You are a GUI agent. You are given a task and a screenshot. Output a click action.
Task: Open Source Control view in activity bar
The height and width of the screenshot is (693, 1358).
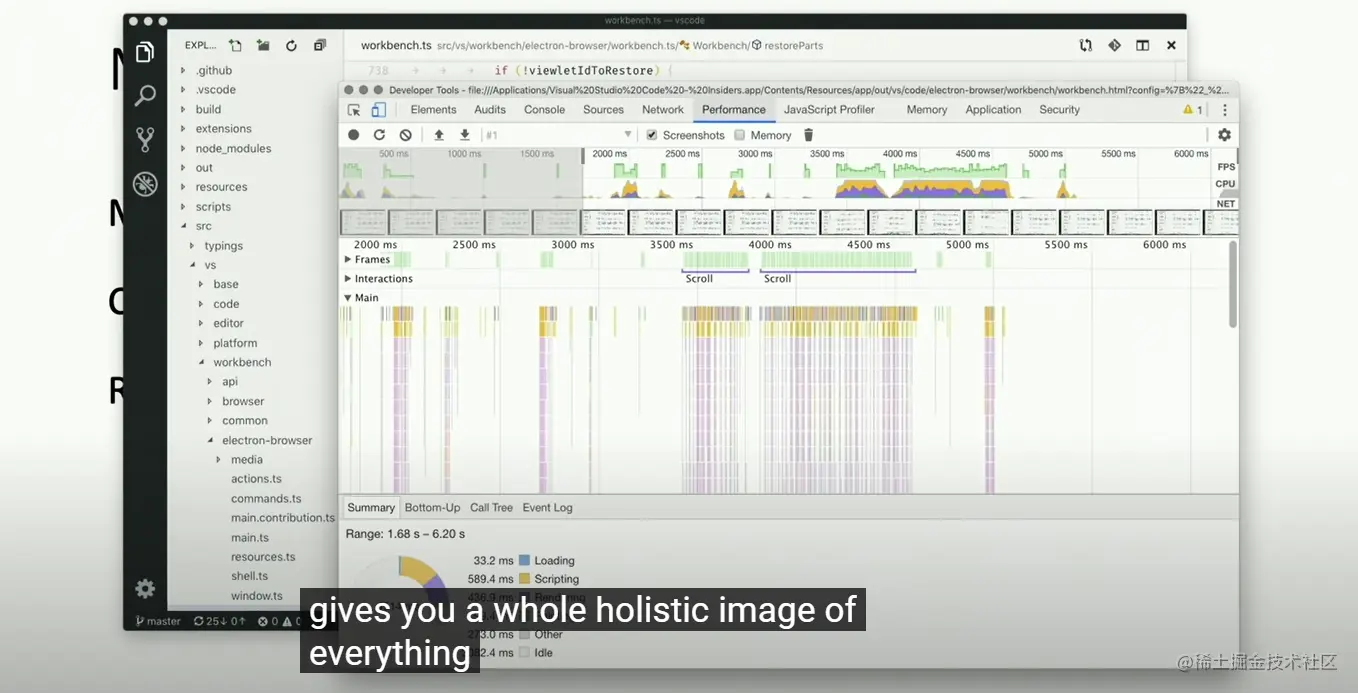point(145,140)
